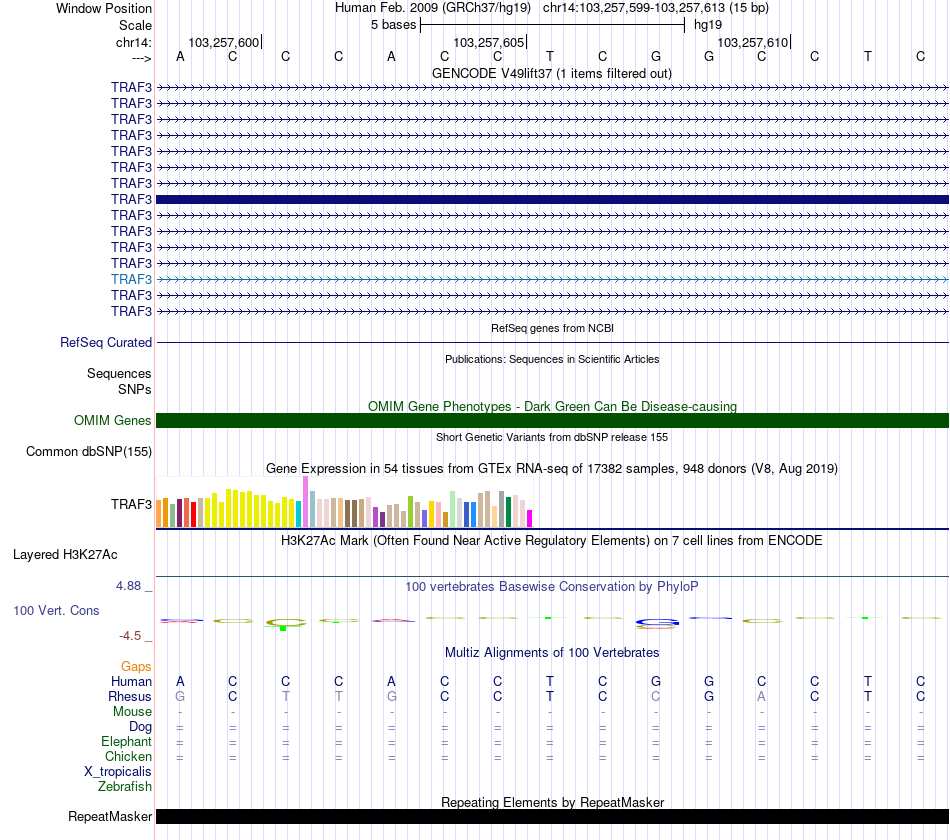The width and height of the screenshot is (950, 840).
Task: Click the OMIM Genes track label
Action: (x=112, y=421)
